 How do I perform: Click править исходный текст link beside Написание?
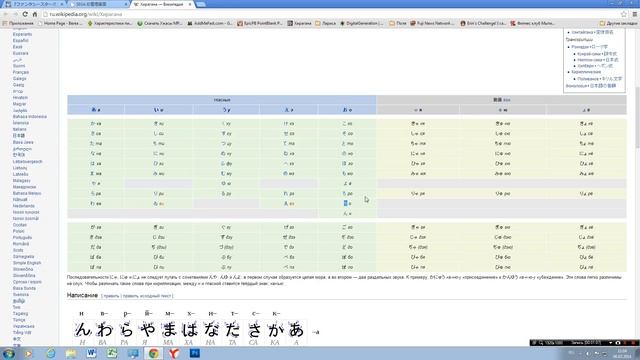tap(147, 296)
